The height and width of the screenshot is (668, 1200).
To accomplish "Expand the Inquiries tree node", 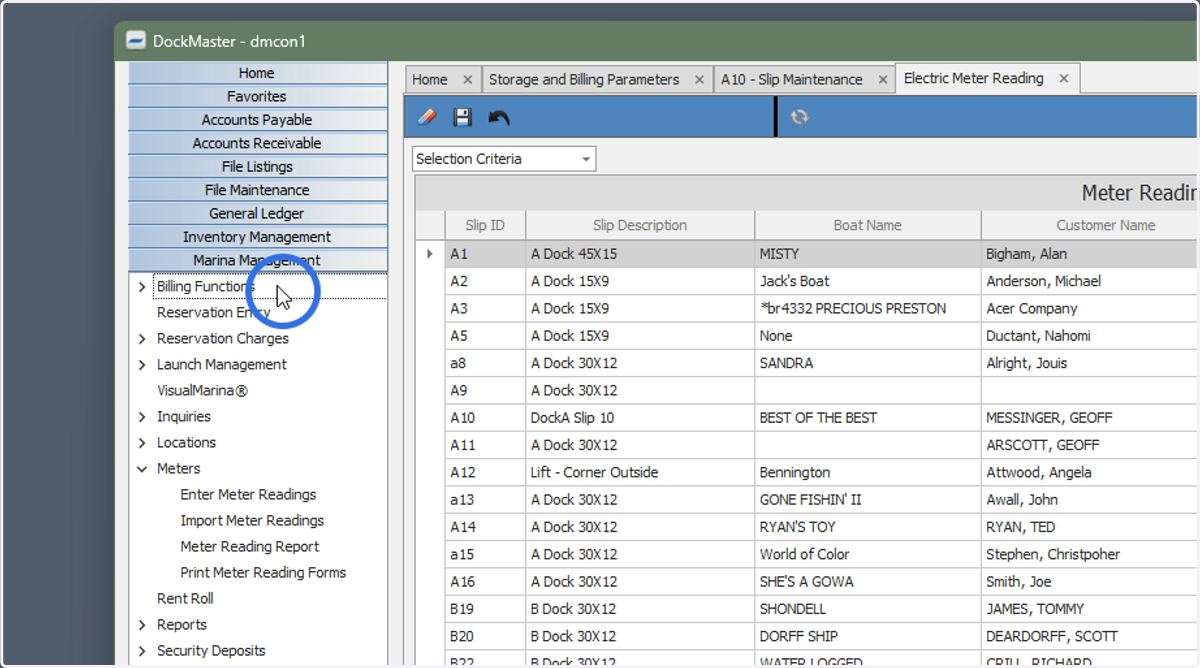I will [142, 417].
